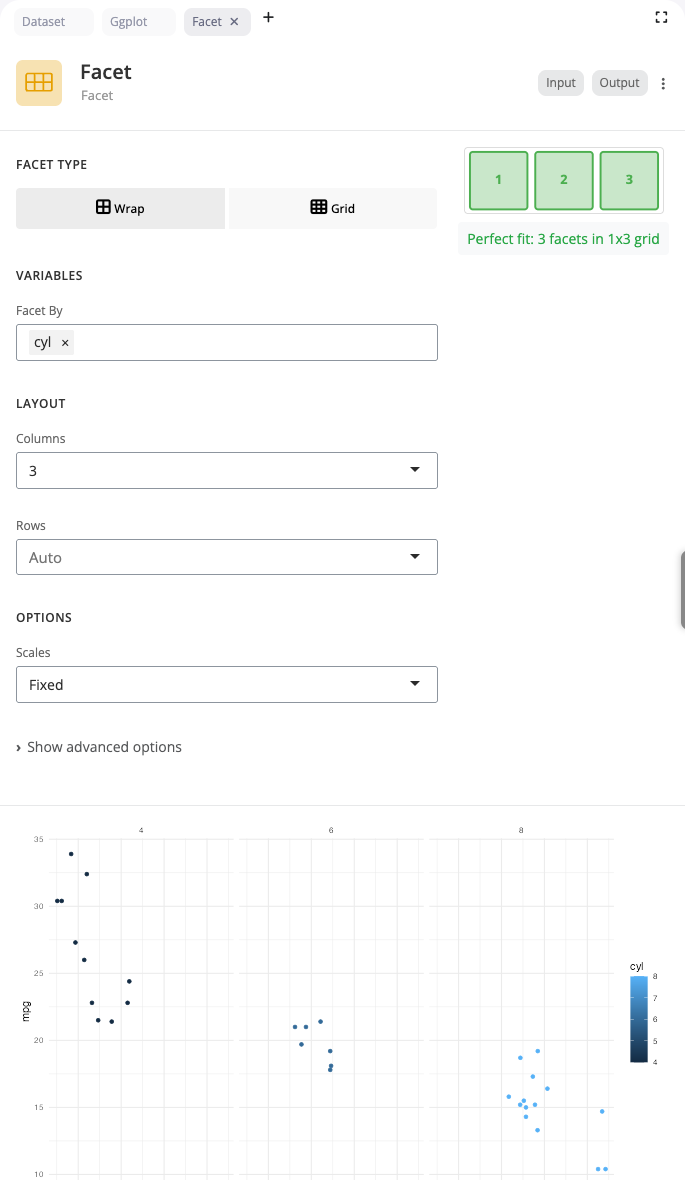Click the yellow Facet block icon

(39, 82)
